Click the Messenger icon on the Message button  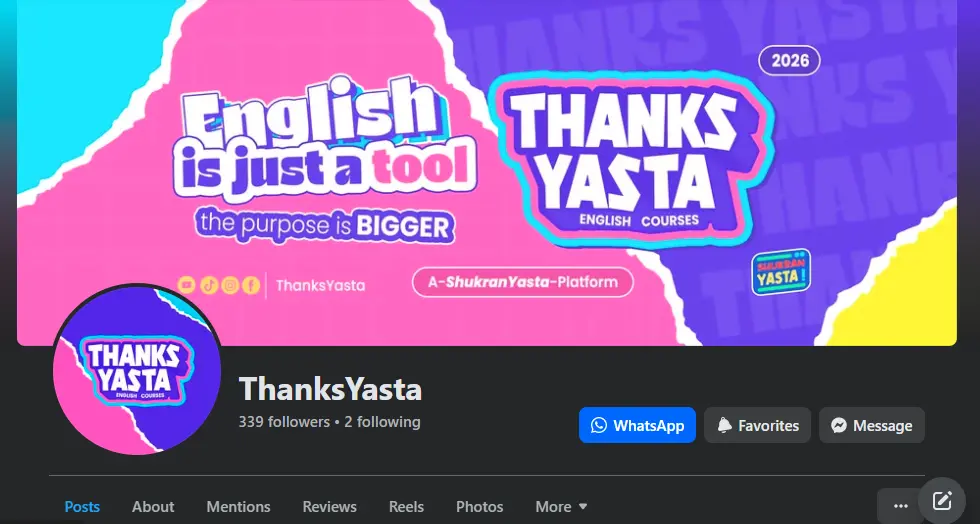coord(839,425)
